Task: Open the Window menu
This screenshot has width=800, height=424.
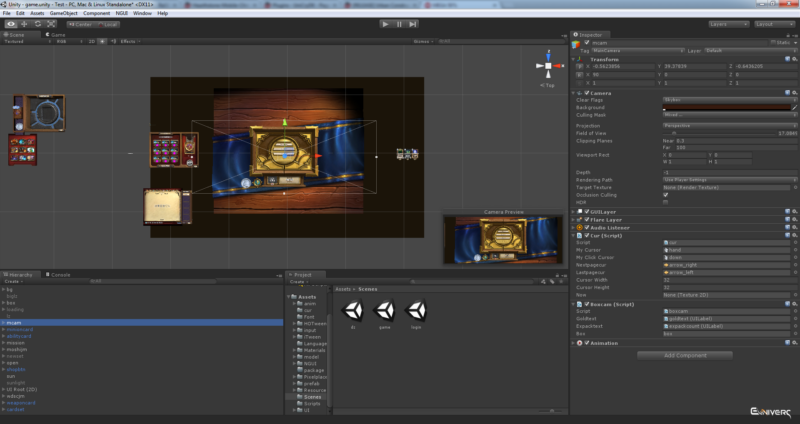Action: [142, 13]
